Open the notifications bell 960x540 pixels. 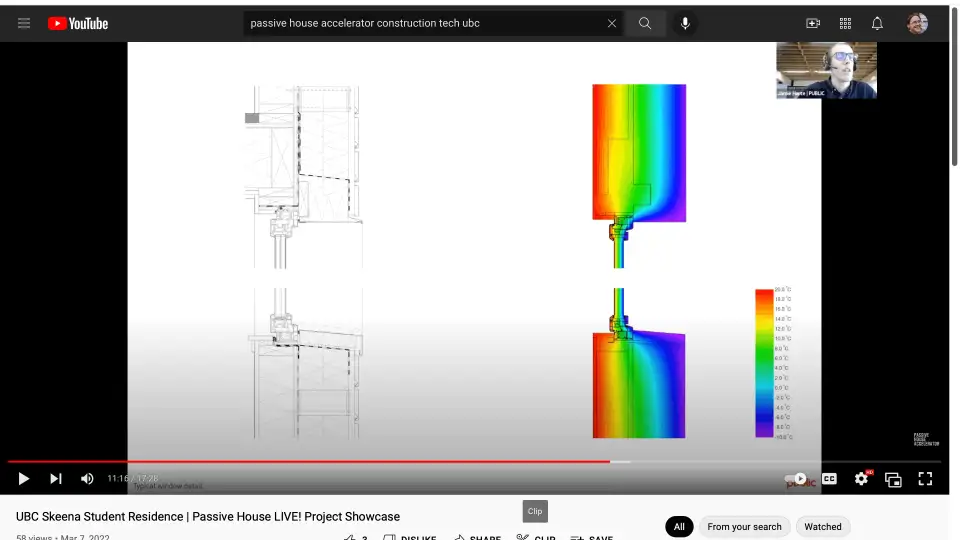877,23
